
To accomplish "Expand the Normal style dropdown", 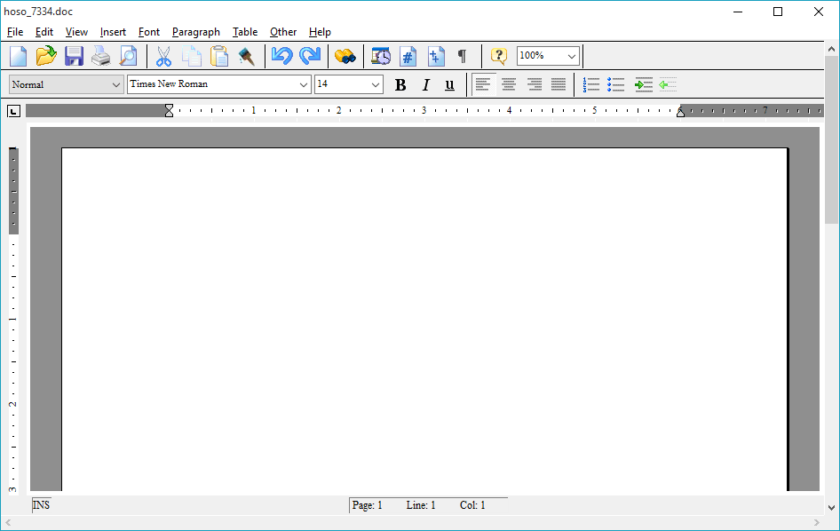I will click(x=115, y=85).
